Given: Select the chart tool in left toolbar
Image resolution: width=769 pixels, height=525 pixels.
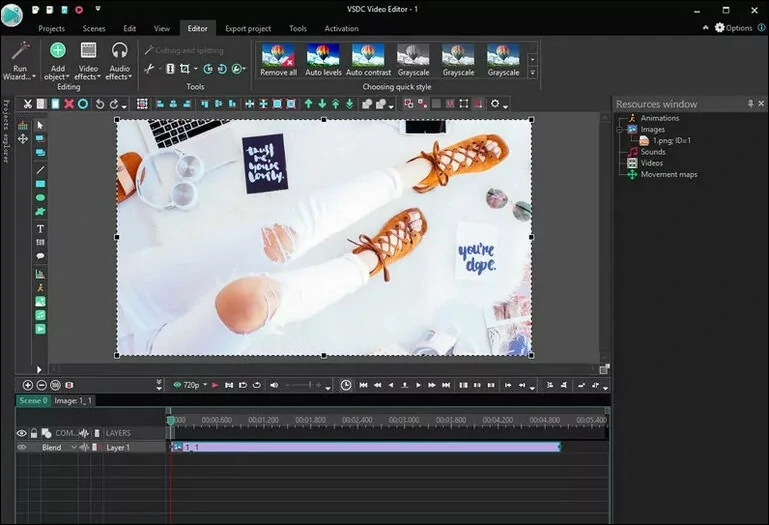Looking at the screenshot, I should tap(40, 274).
